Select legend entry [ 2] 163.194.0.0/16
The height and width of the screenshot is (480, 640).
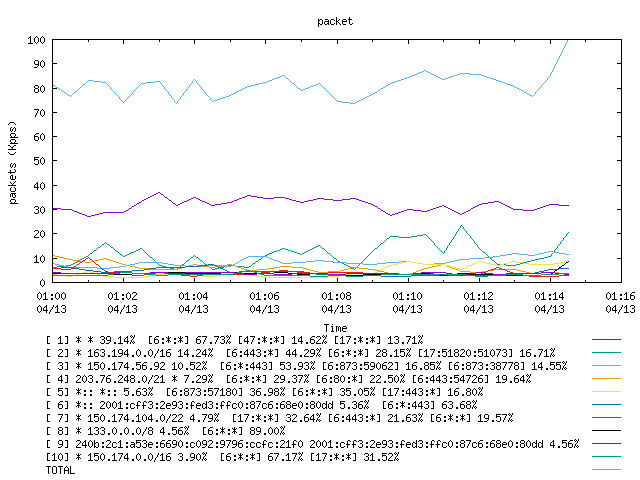[x=300, y=353]
